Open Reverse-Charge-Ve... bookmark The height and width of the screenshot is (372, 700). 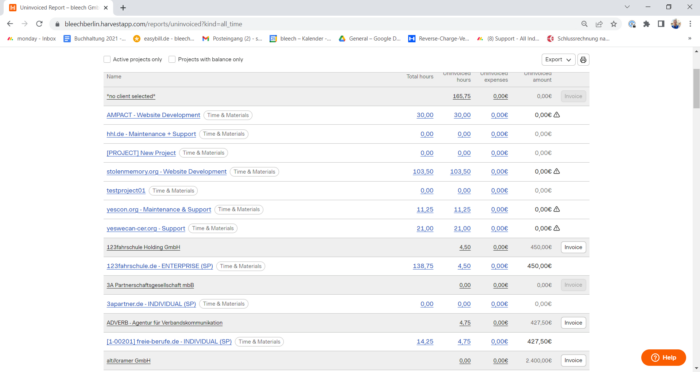pos(438,39)
